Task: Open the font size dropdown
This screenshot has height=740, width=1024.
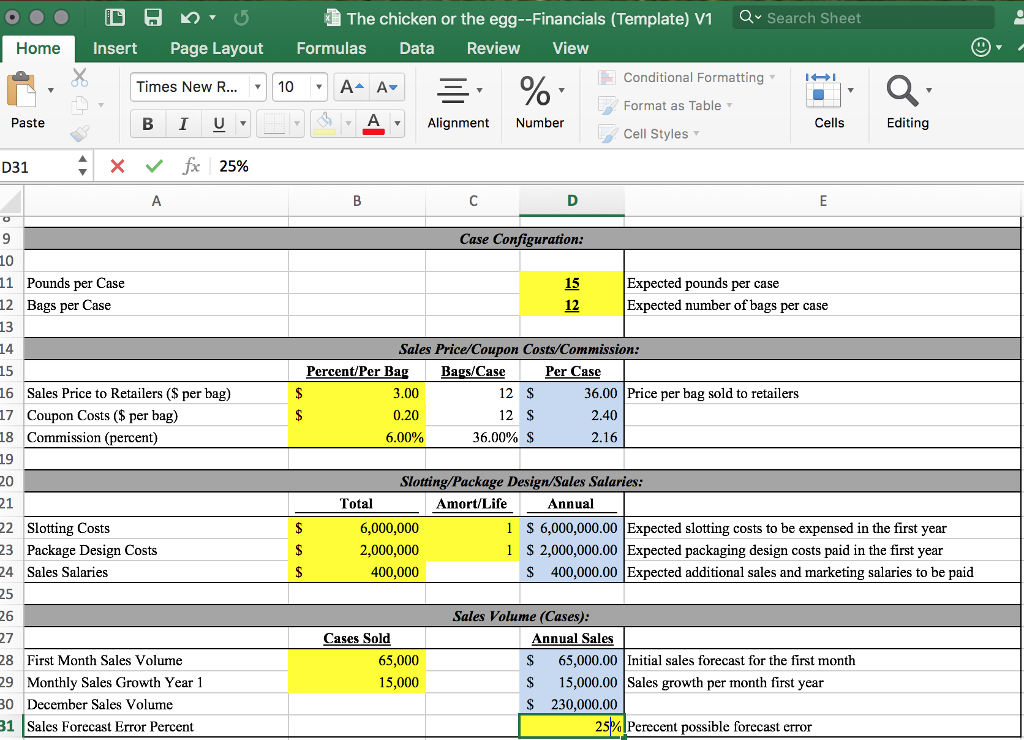Action: (x=319, y=87)
